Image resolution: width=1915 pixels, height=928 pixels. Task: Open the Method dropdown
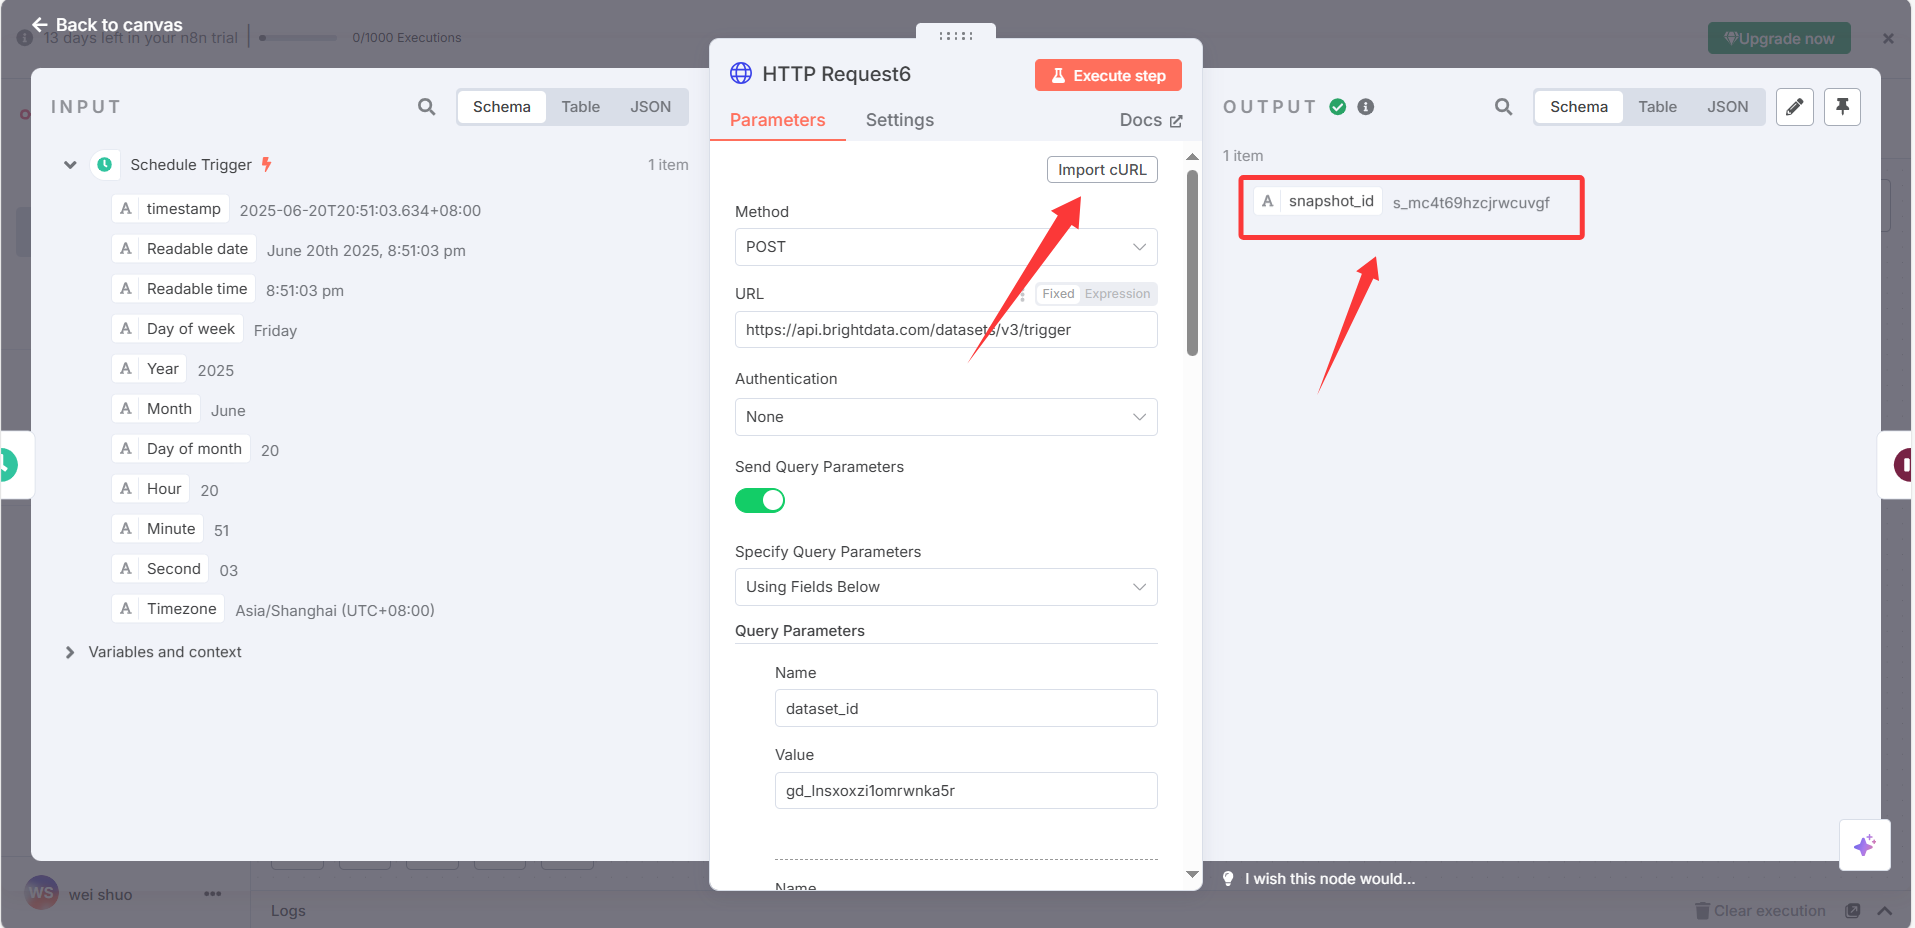[x=946, y=247]
